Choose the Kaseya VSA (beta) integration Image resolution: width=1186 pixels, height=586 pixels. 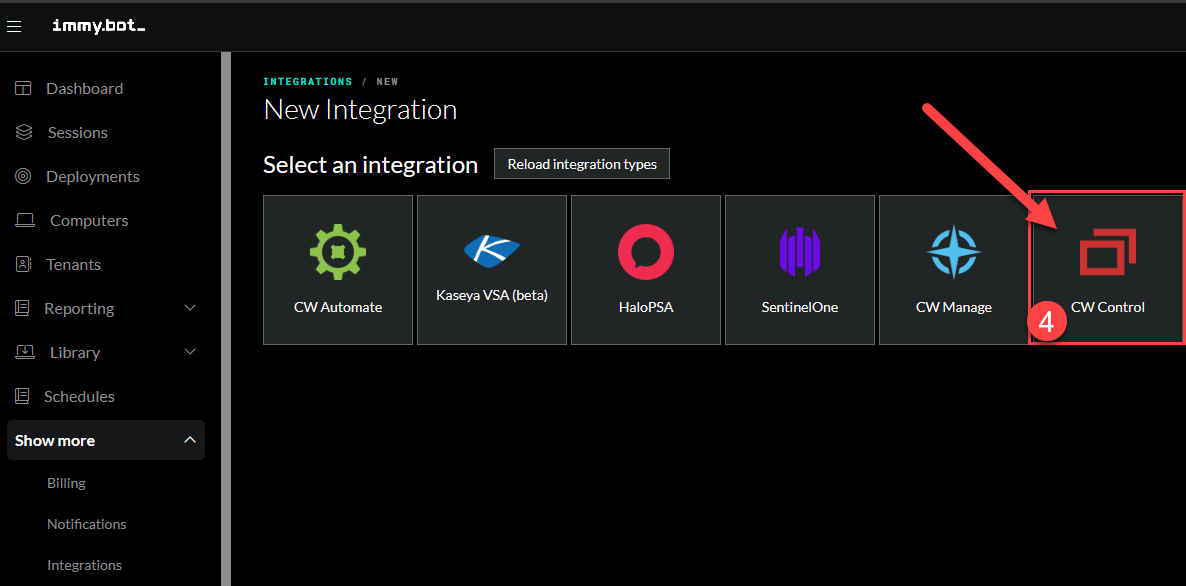492,270
